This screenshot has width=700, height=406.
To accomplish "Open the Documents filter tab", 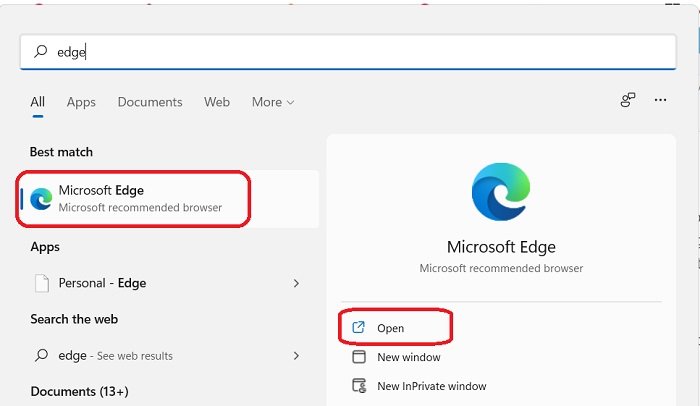I will coord(150,102).
